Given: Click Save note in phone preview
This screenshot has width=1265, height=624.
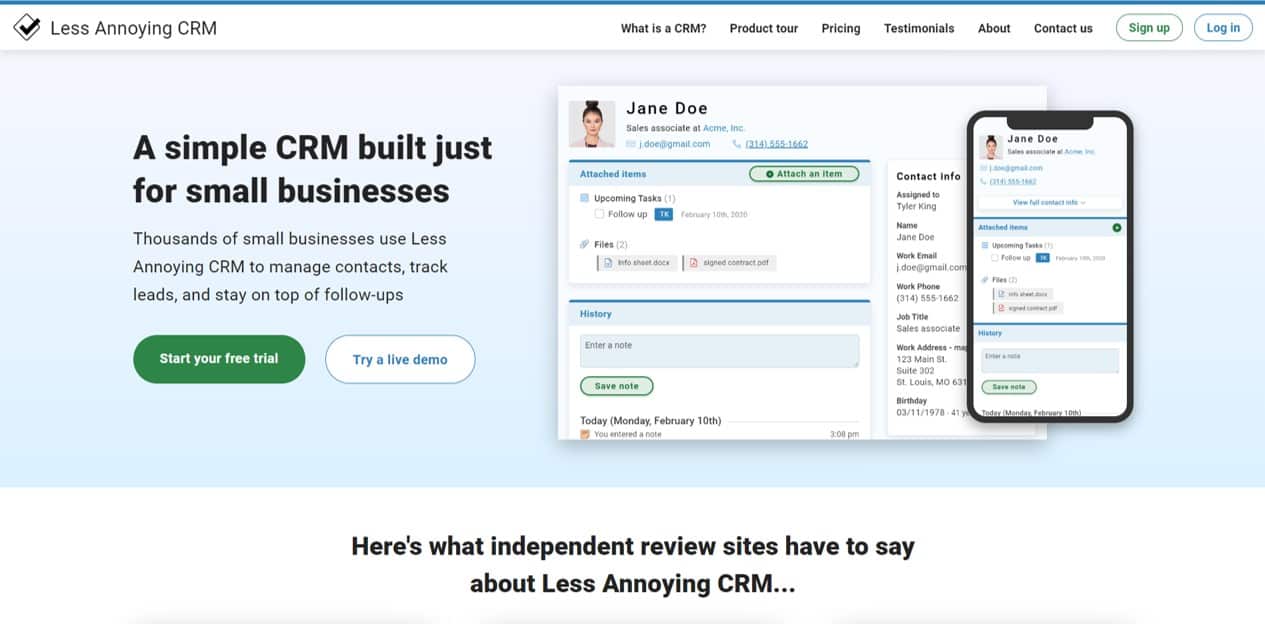Looking at the screenshot, I should [x=1009, y=387].
